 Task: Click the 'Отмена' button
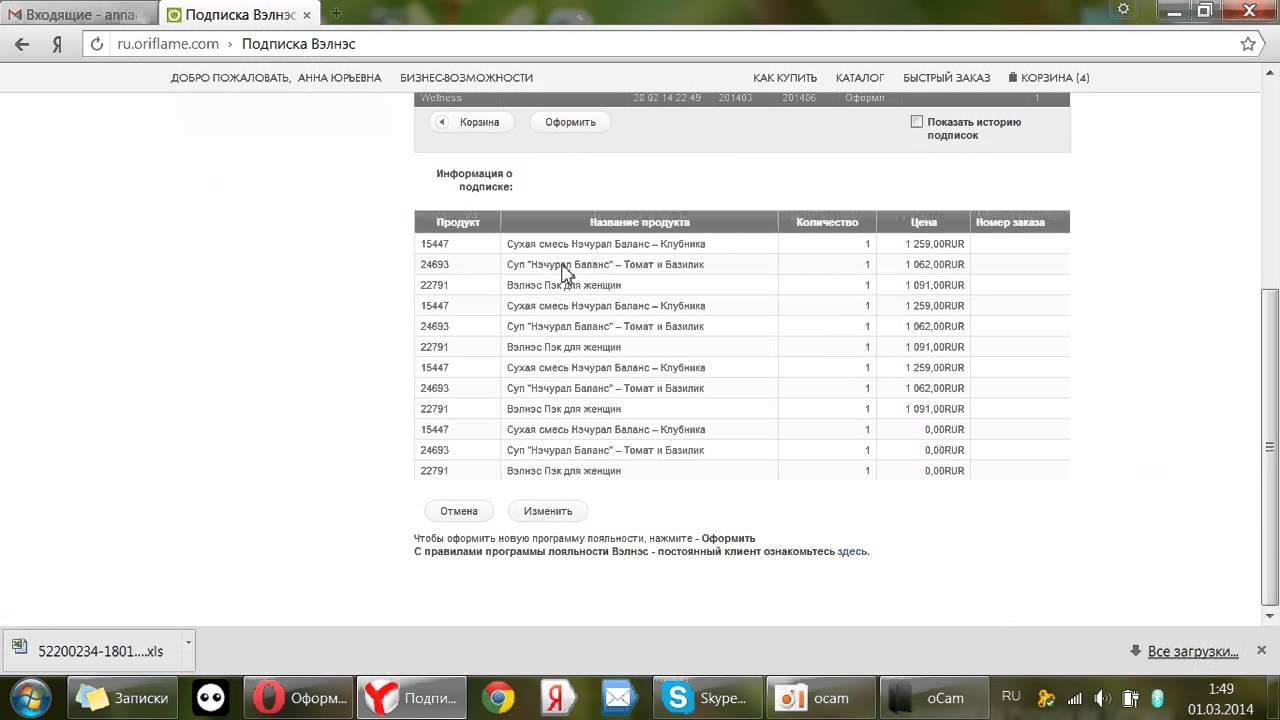(459, 511)
